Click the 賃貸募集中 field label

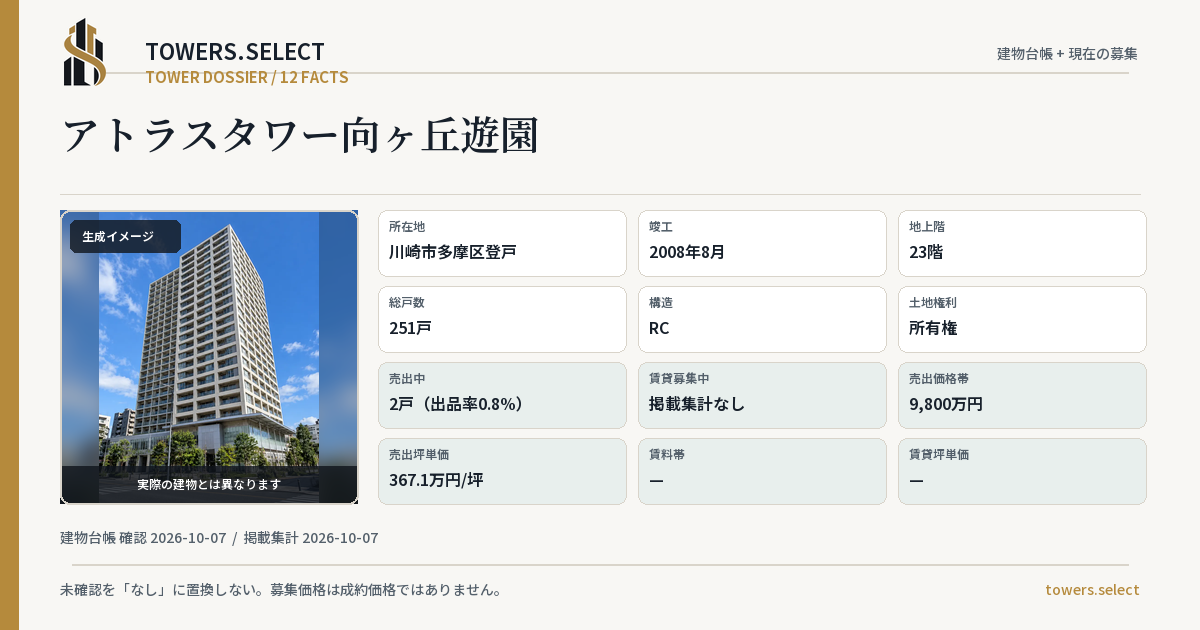click(679, 379)
